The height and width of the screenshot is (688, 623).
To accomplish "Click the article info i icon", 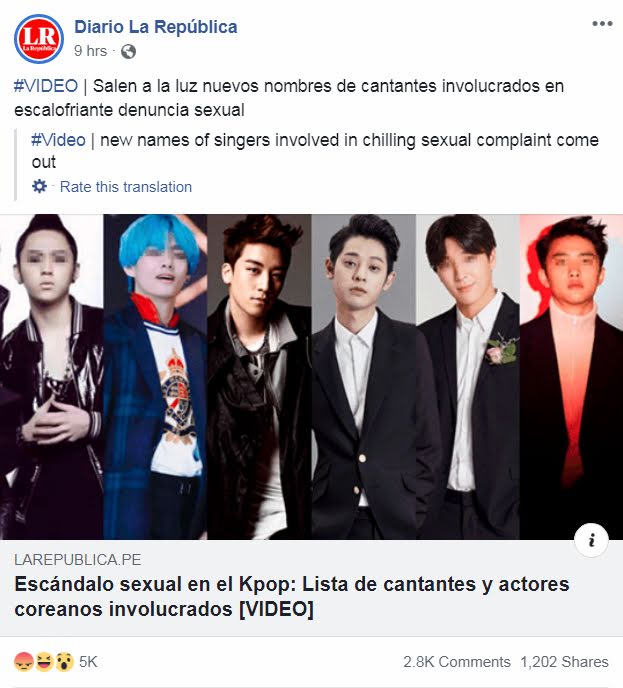I will tap(591, 540).
